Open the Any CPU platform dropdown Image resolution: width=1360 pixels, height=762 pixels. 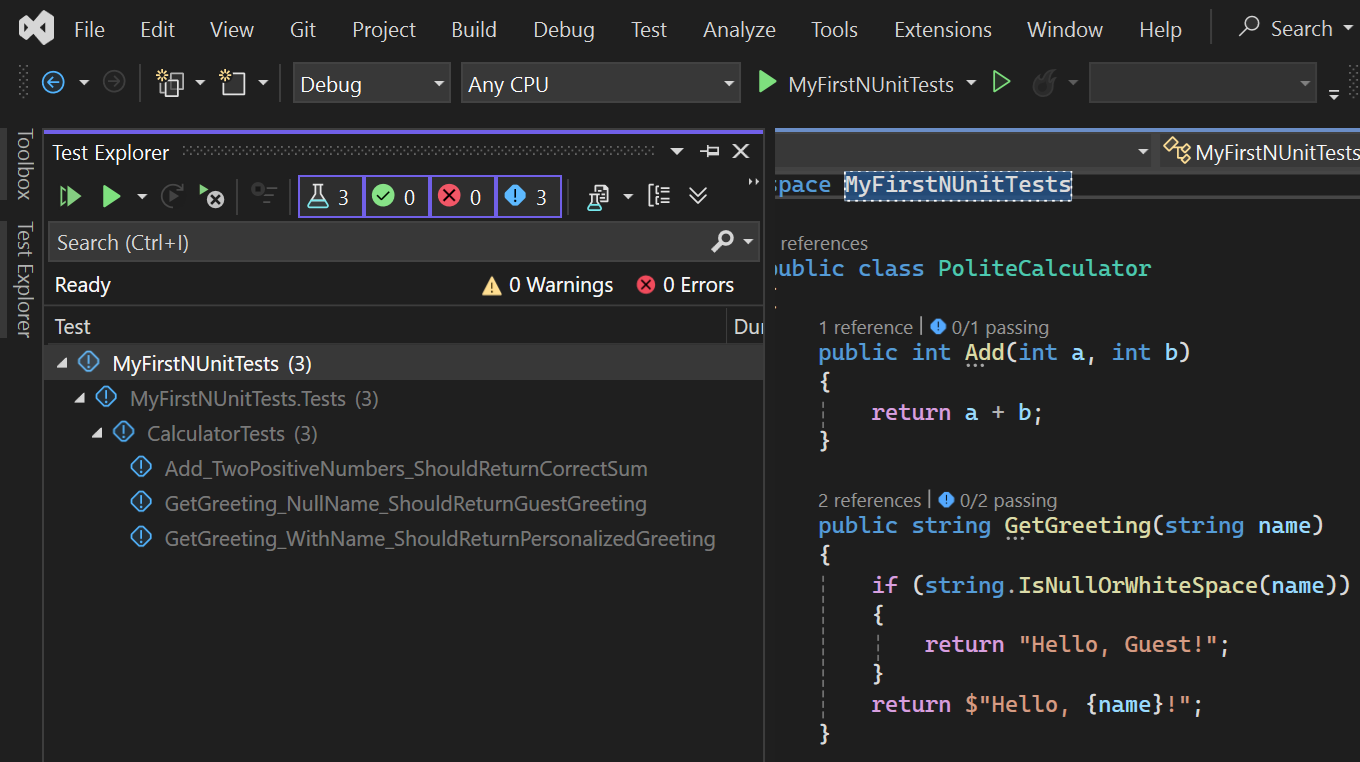600,84
